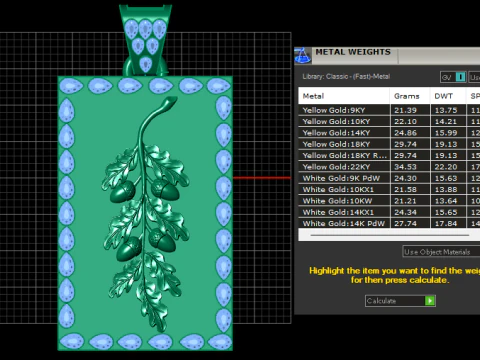The height and width of the screenshot is (360, 480).
Task: Select the pendant bail in the viewport
Action: [146, 40]
